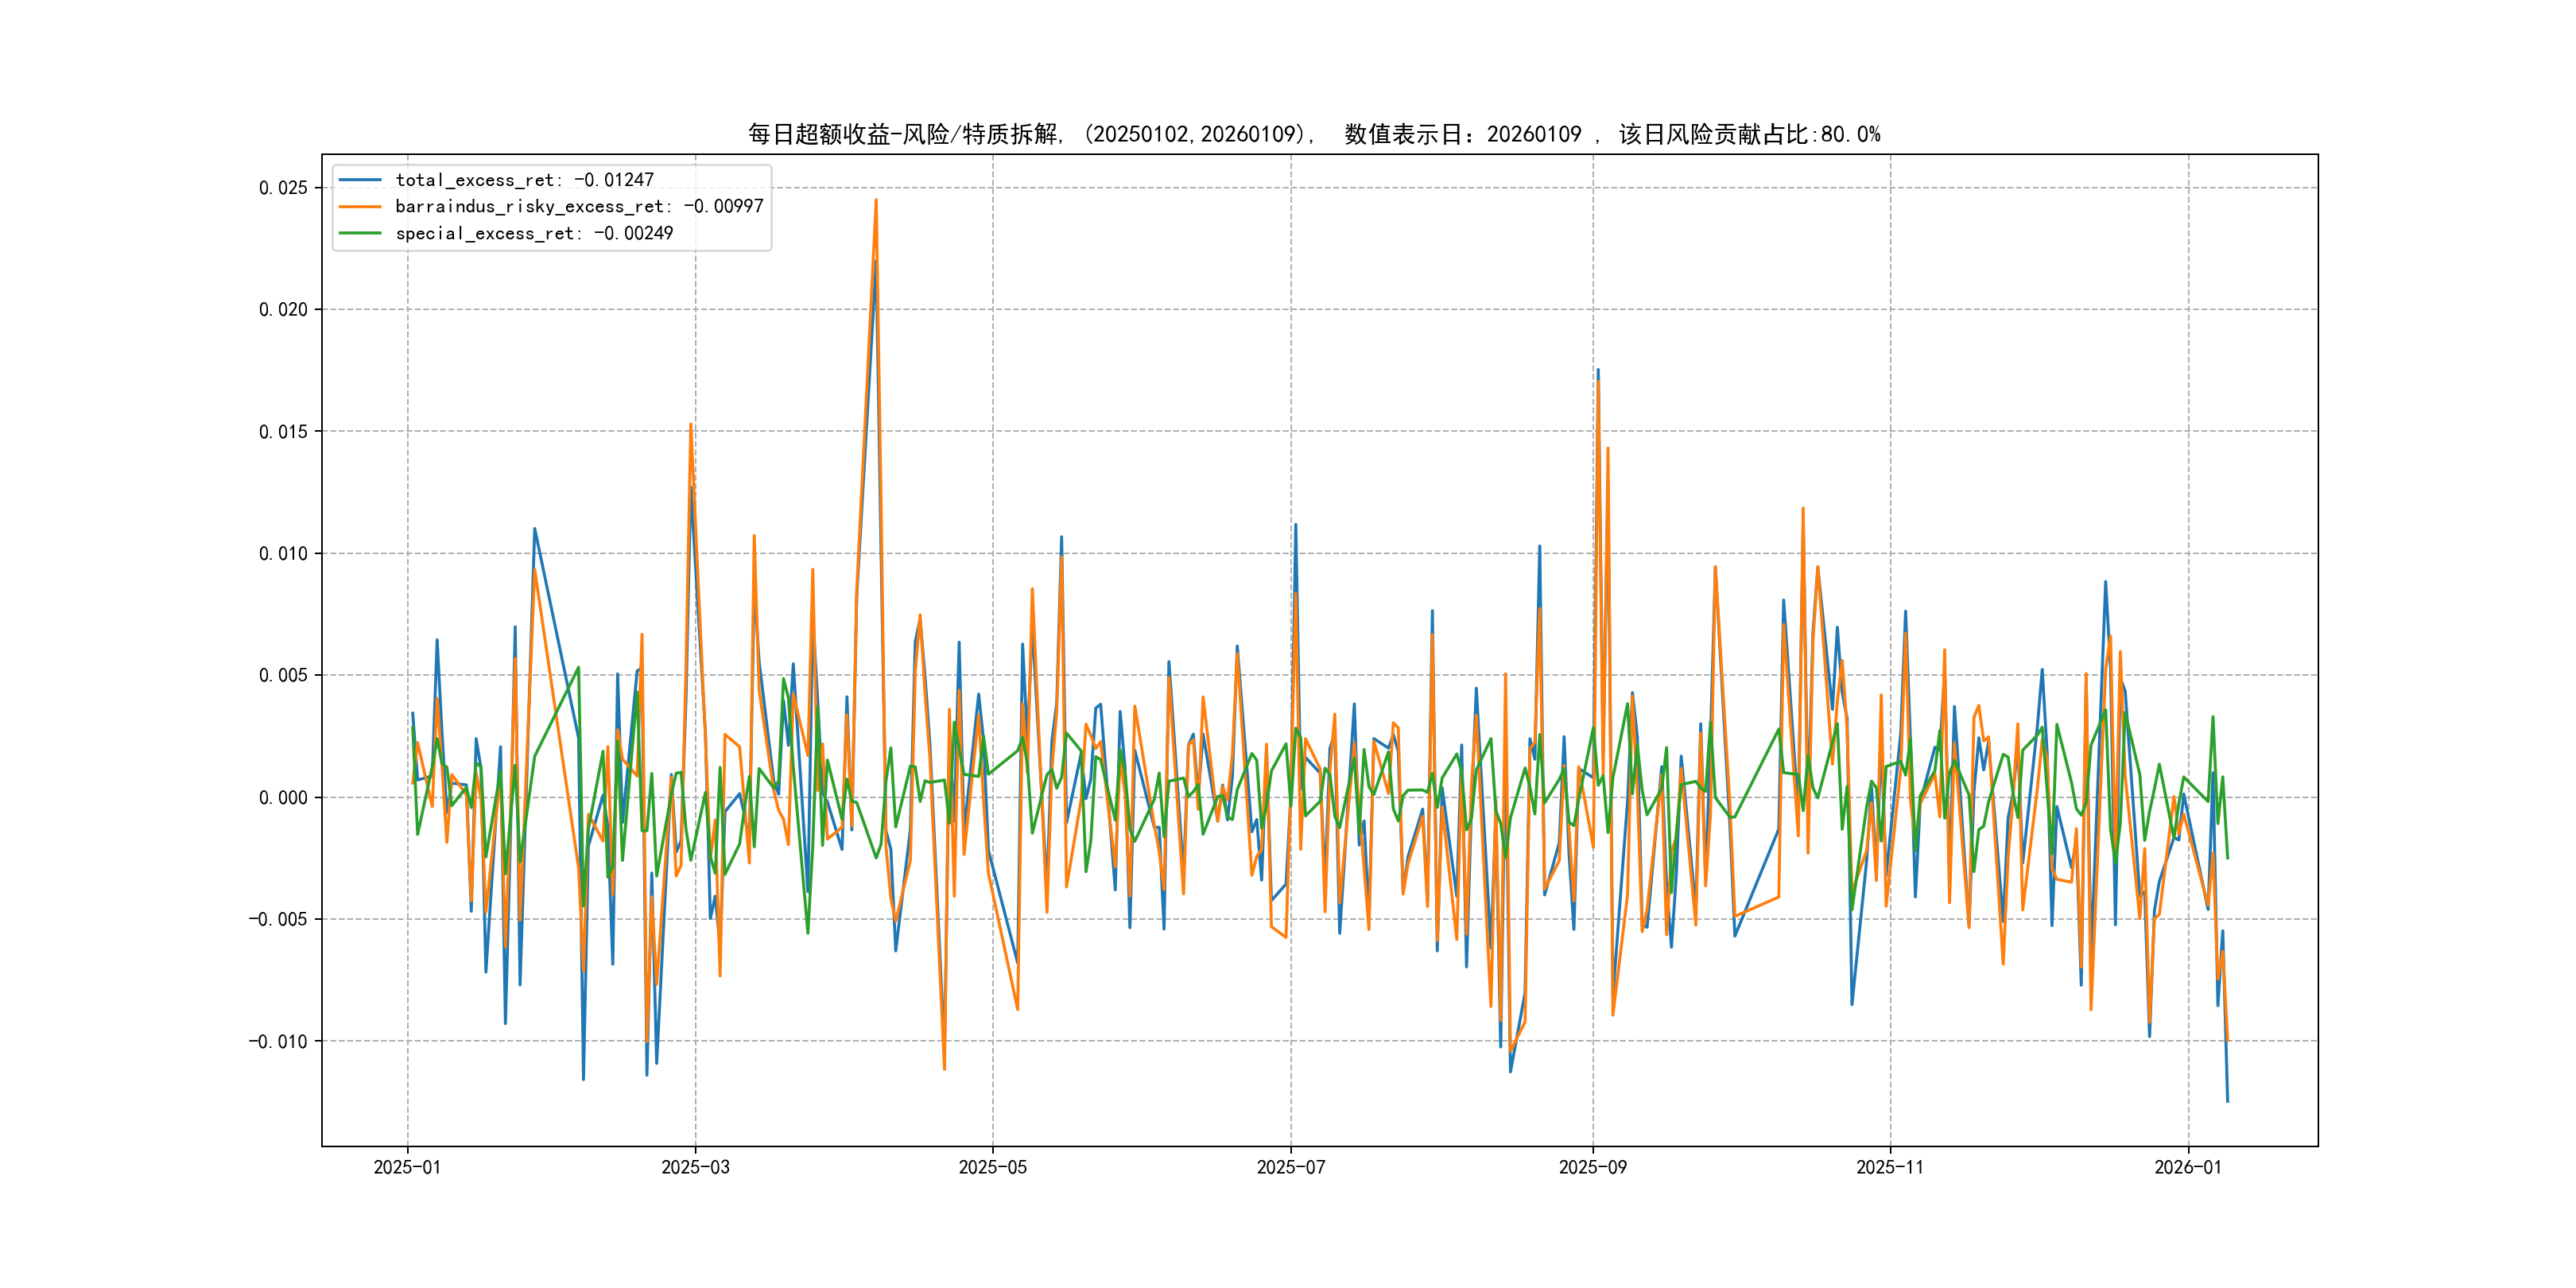Click the 0.000 y-axis tick label
This screenshot has height=1288, width=2576.
[283, 798]
